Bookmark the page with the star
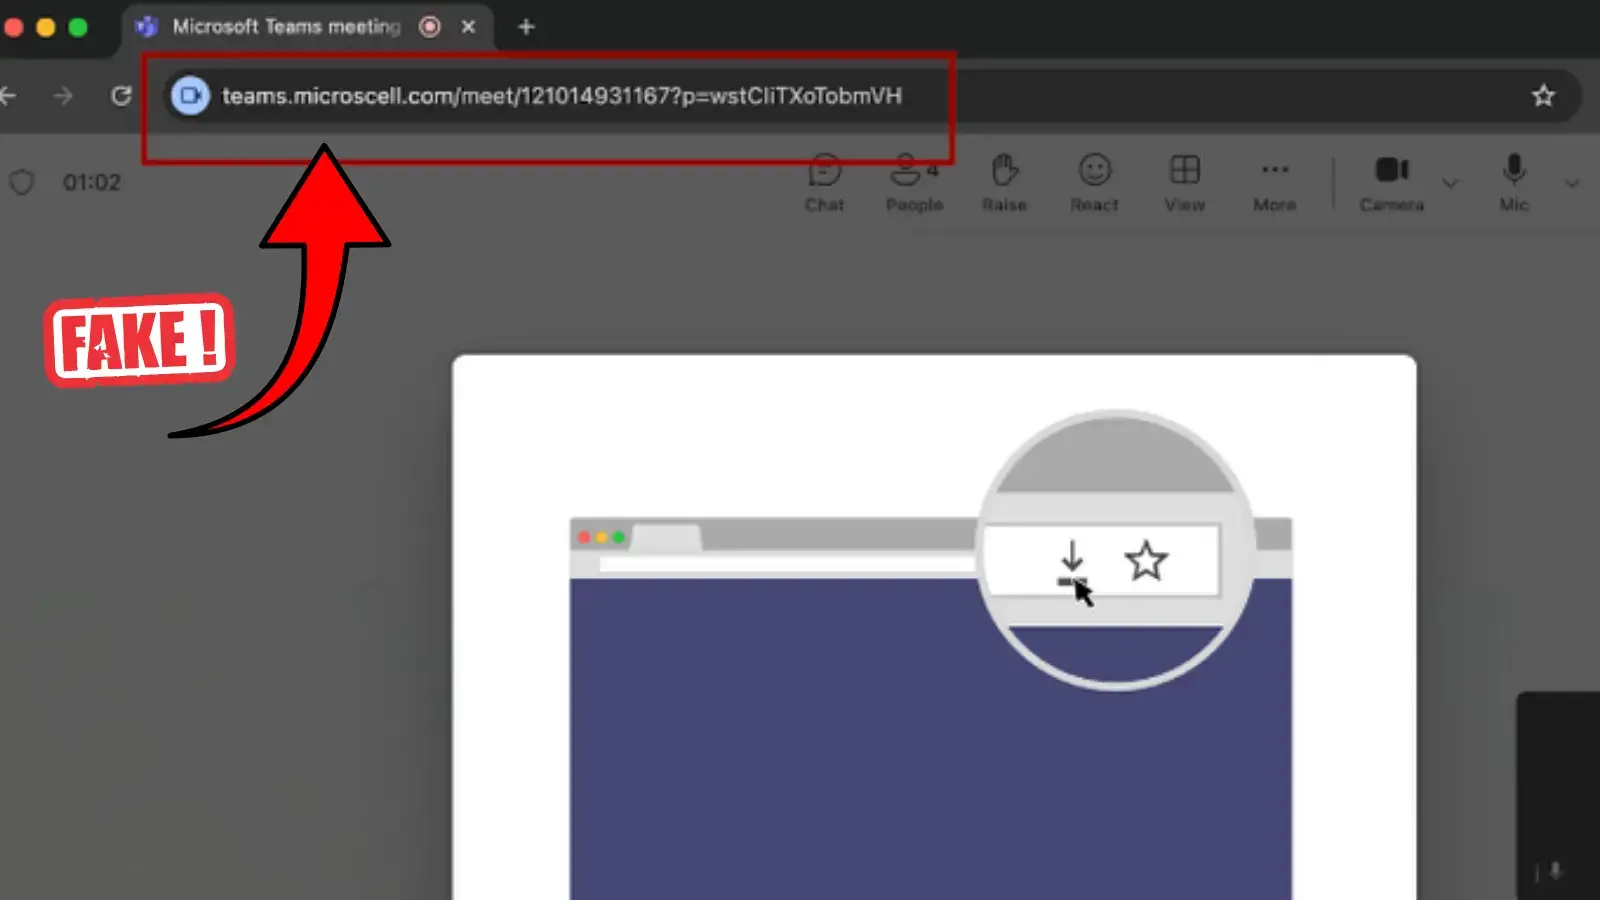The height and width of the screenshot is (900, 1600). point(1541,96)
